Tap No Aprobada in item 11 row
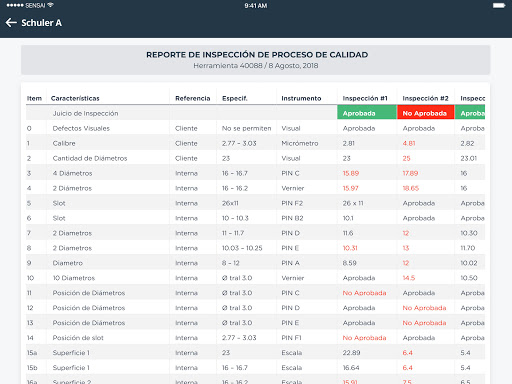 point(364,293)
